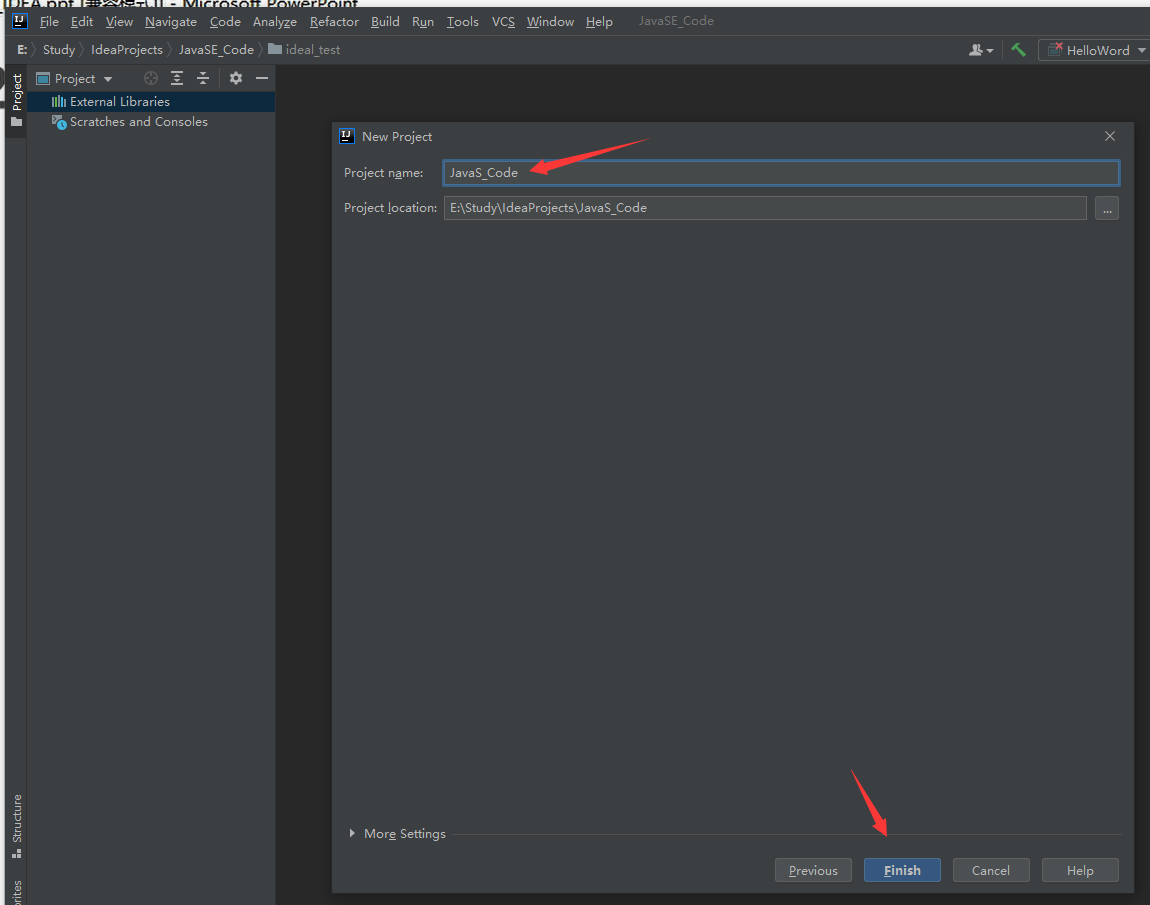Open the Project panel settings gear

235,78
